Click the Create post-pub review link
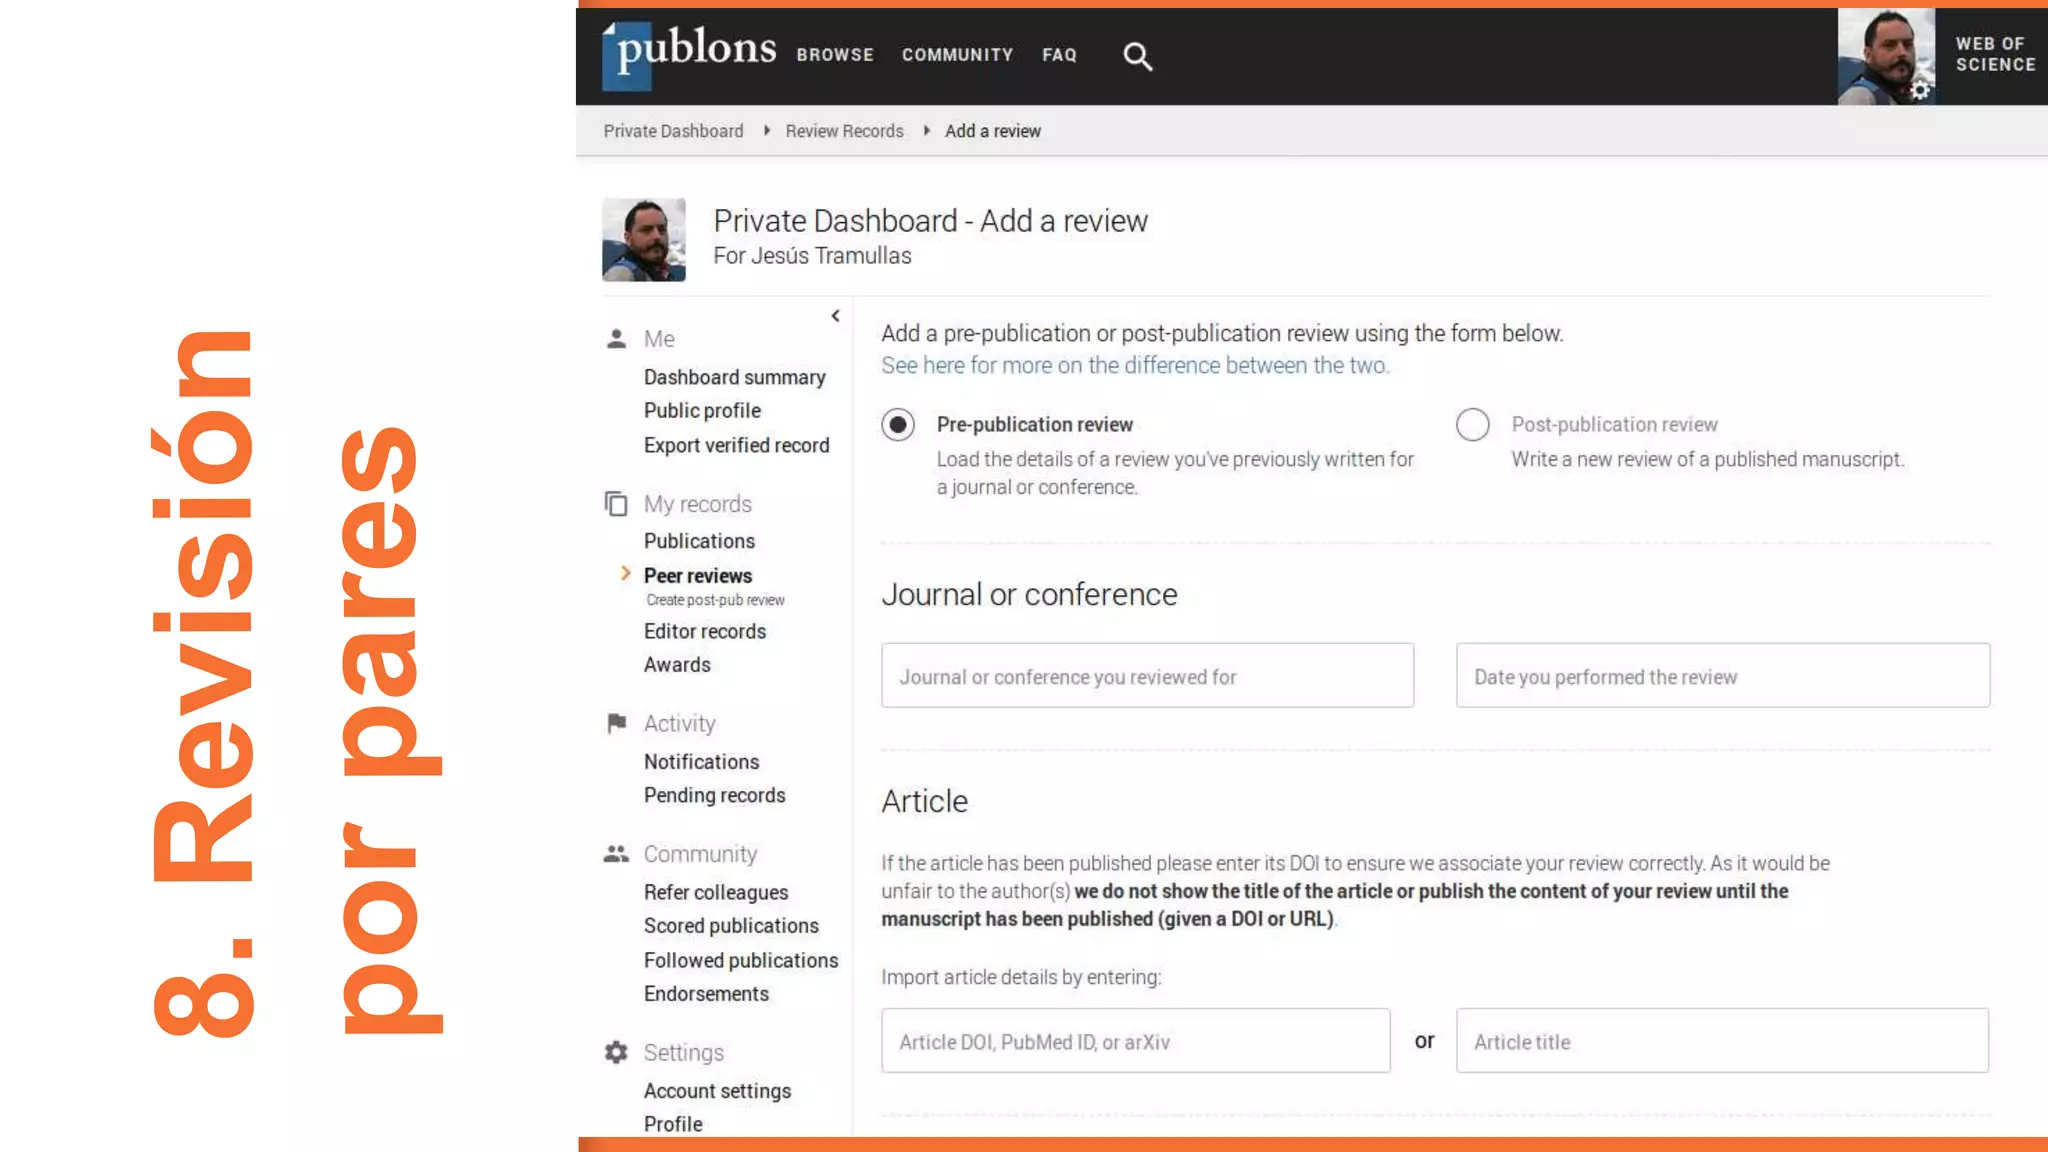The image size is (2048, 1152). (715, 600)
